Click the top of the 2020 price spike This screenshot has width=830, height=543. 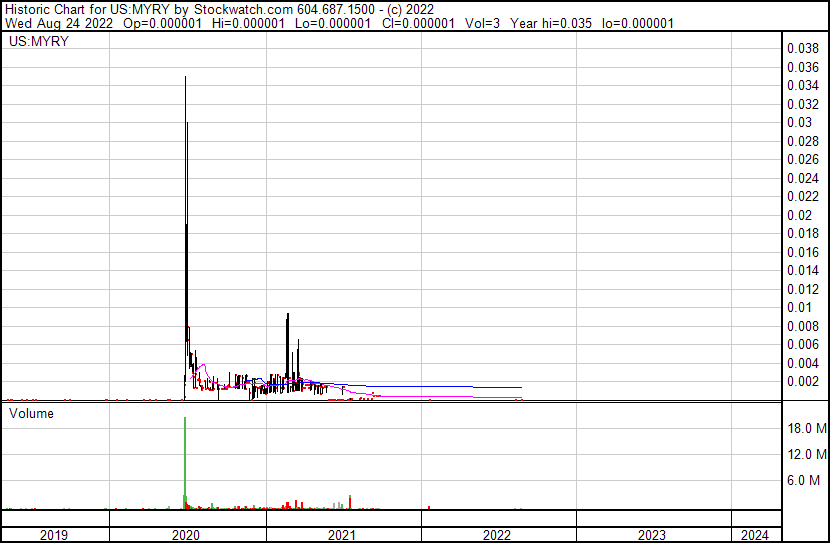(x=186, y=78)
